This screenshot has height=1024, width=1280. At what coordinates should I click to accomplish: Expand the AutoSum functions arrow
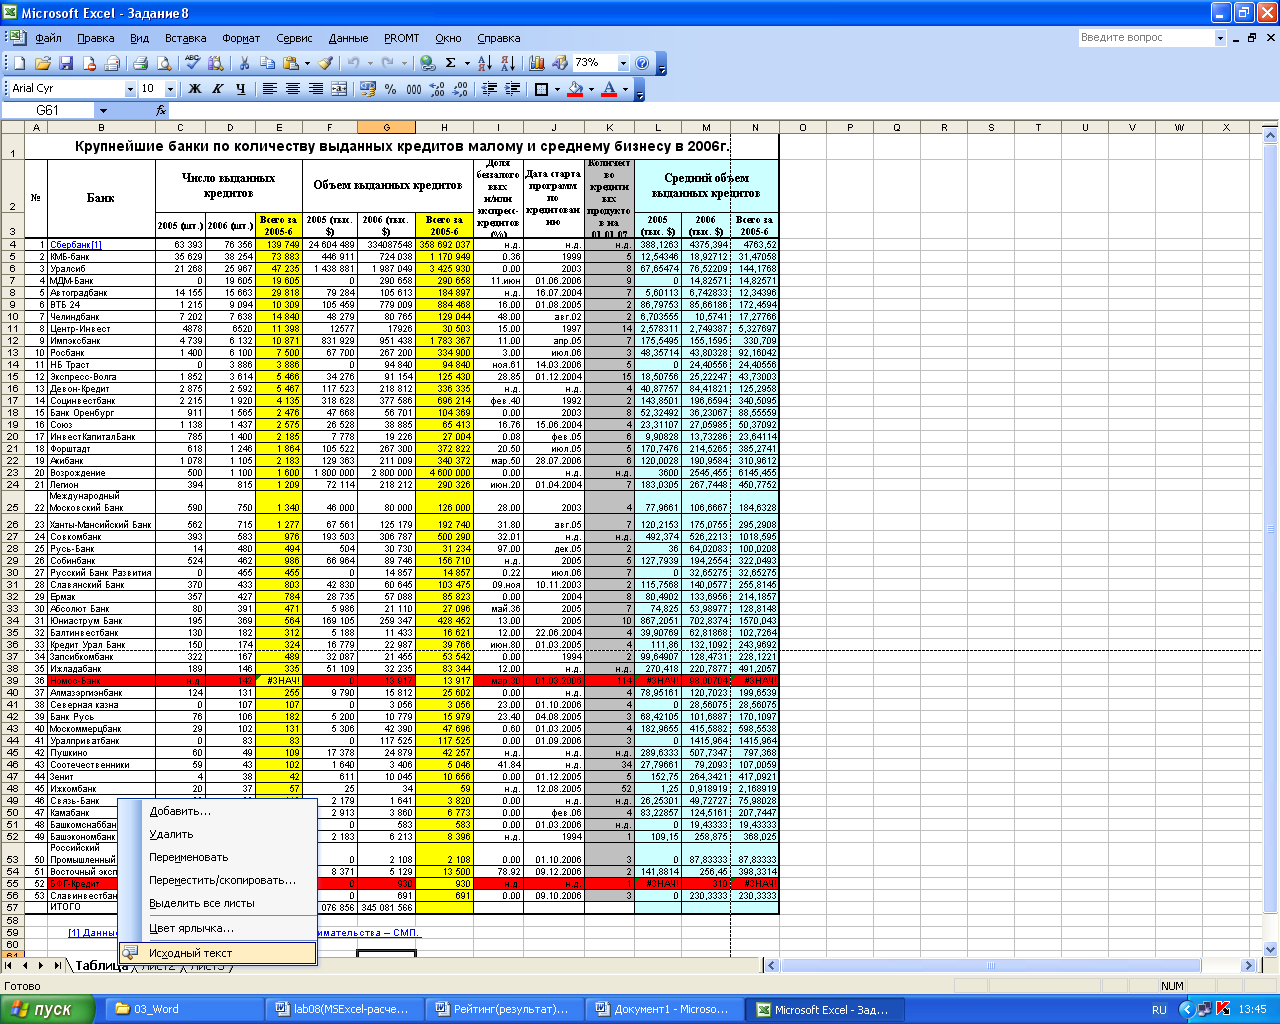click(467, 63)
